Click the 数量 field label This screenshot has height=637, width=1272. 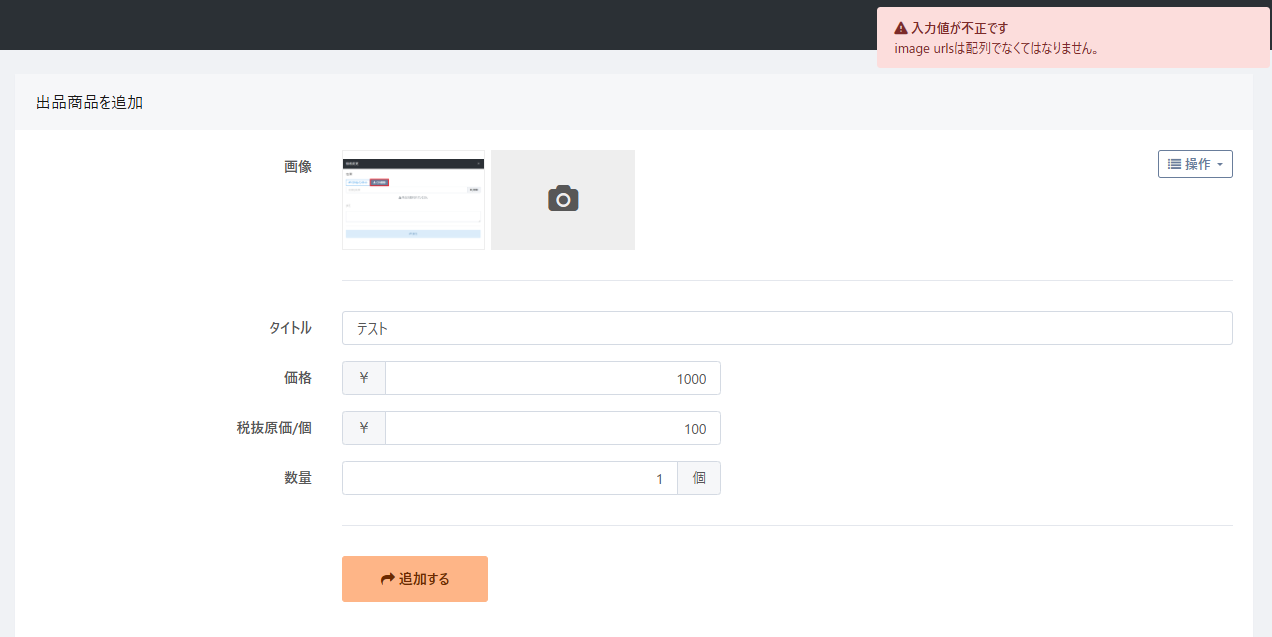[x=297, y=478]
